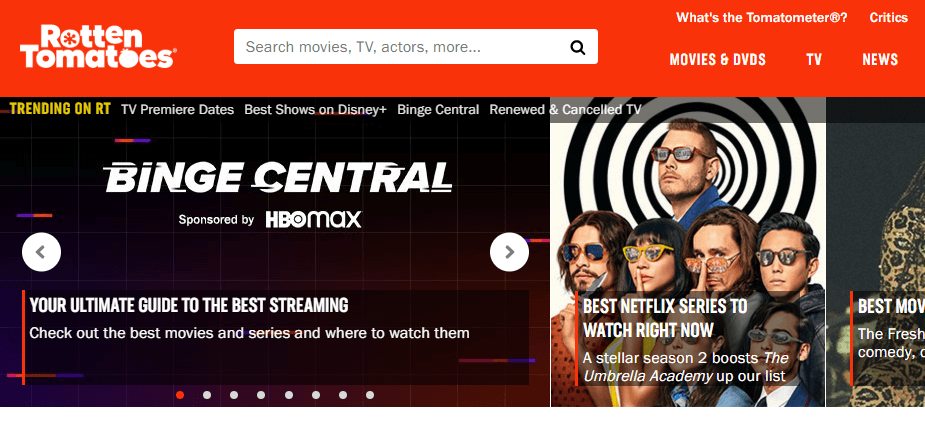
Task: Select the first carousel dot indicator
Action: 180,395
